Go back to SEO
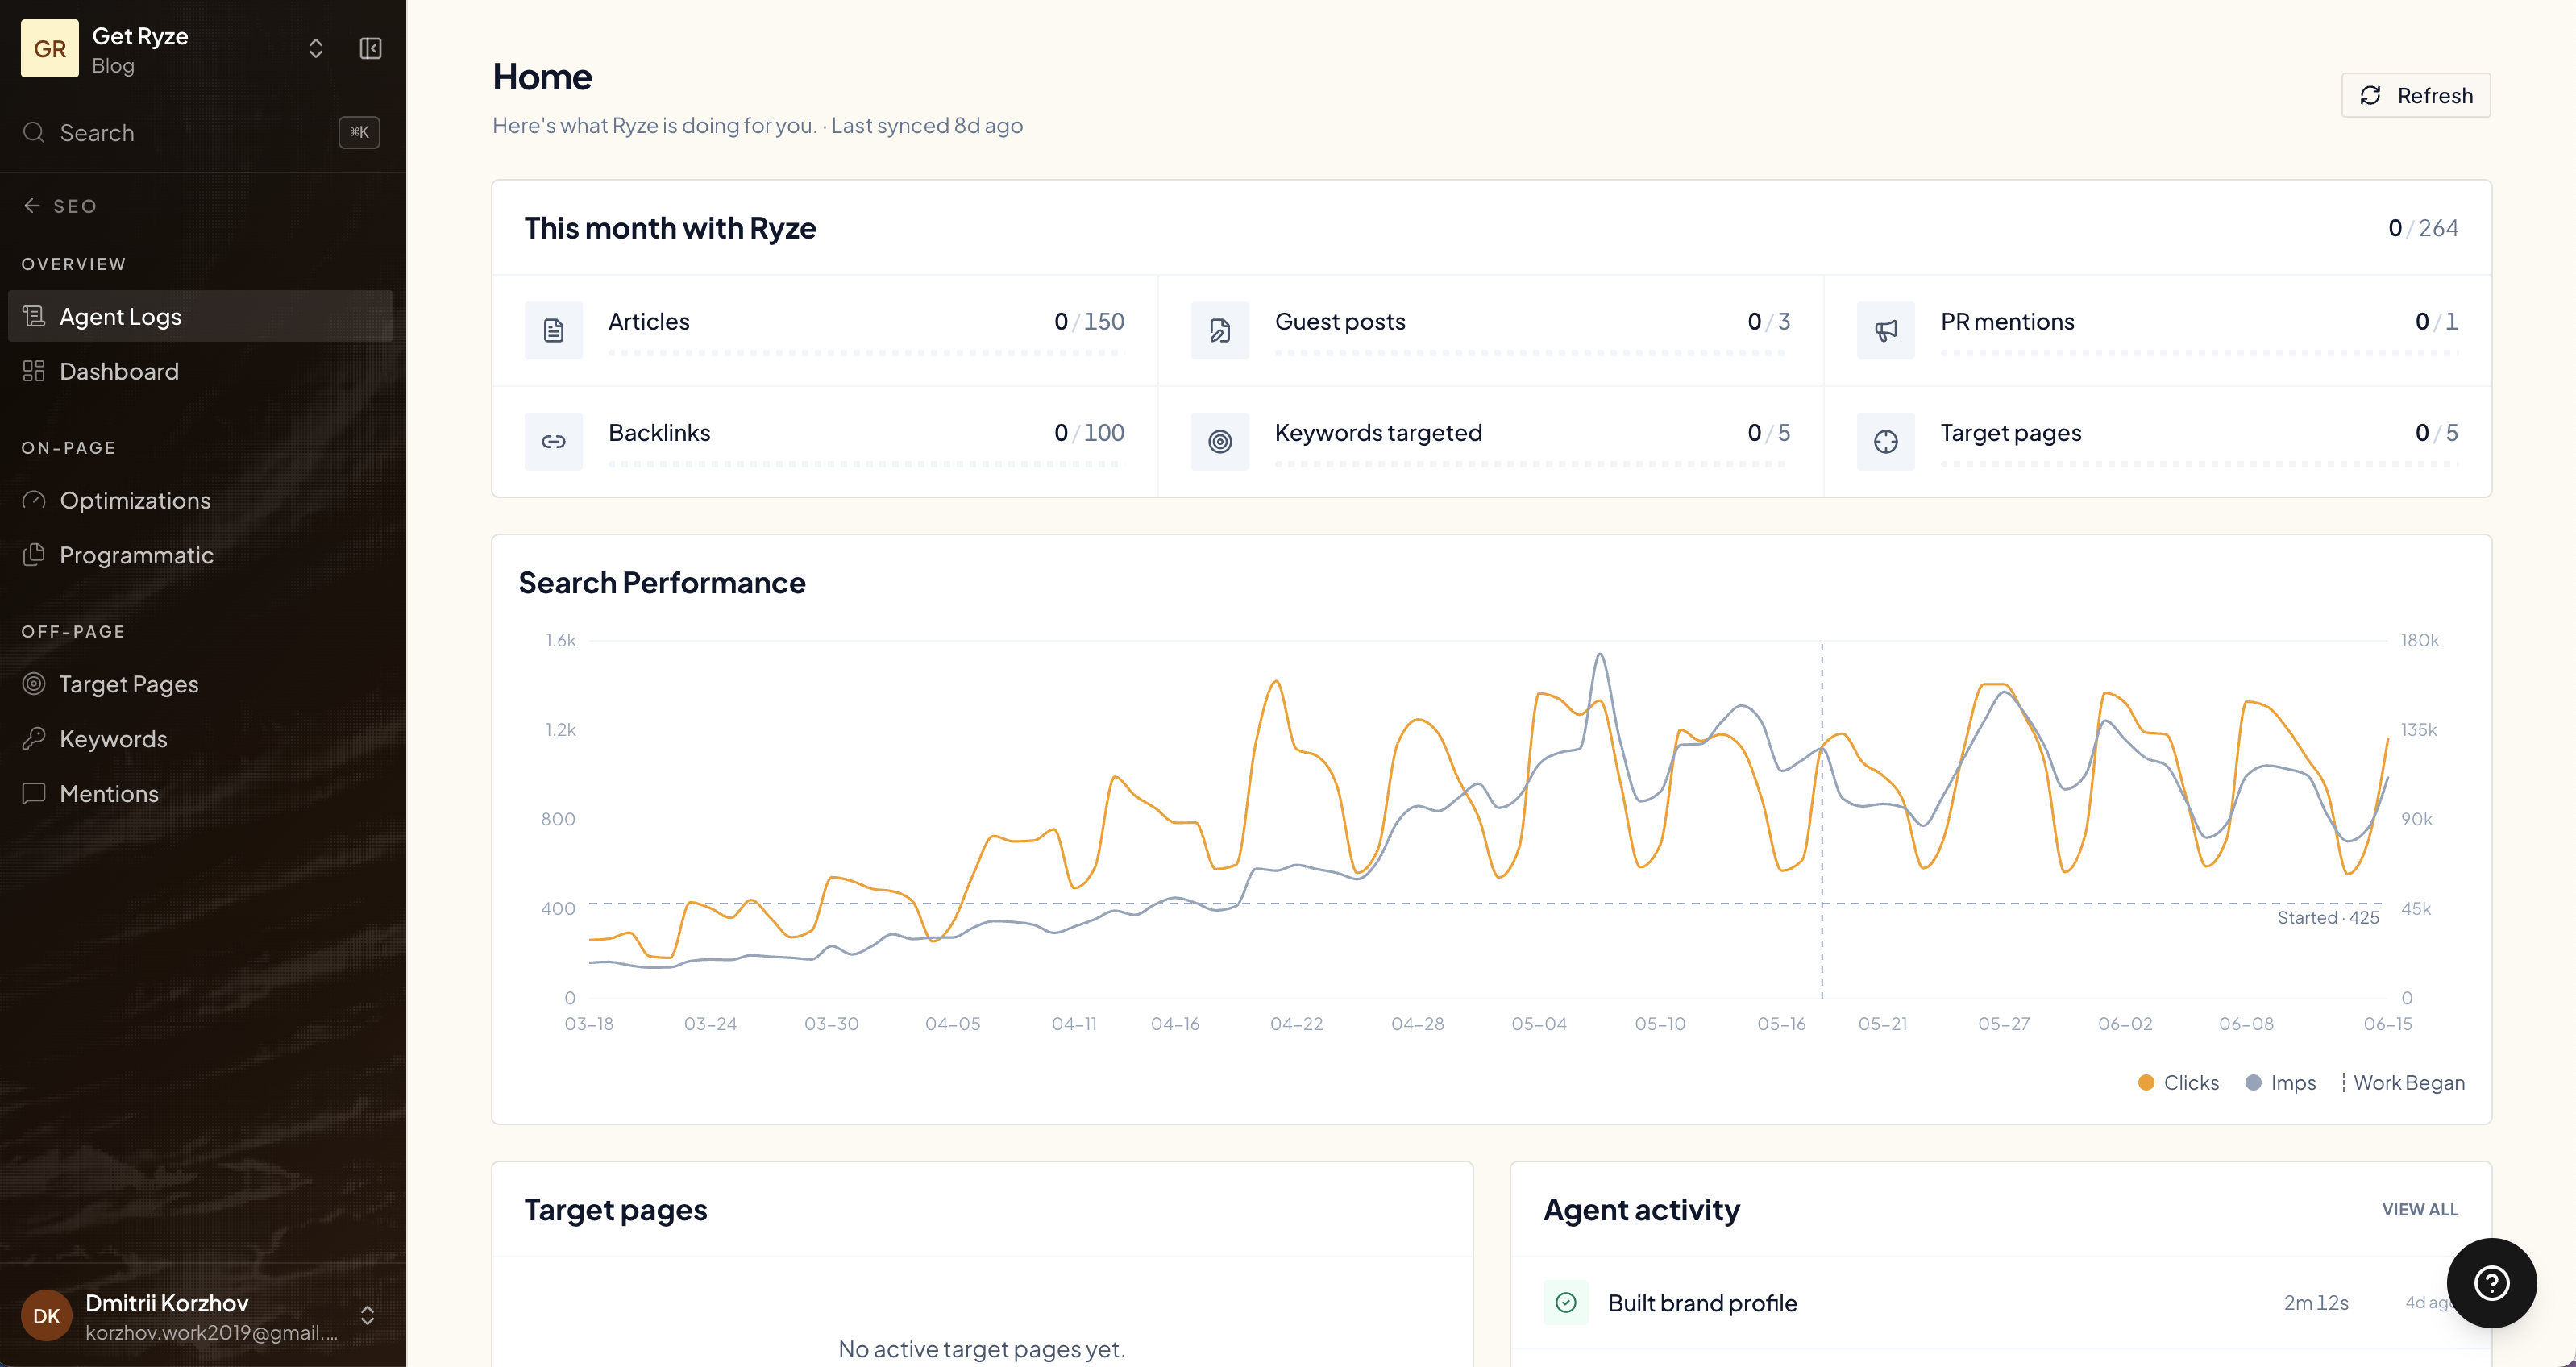Viewport: 2576px width, 1367px height. [x=60, y=205]
